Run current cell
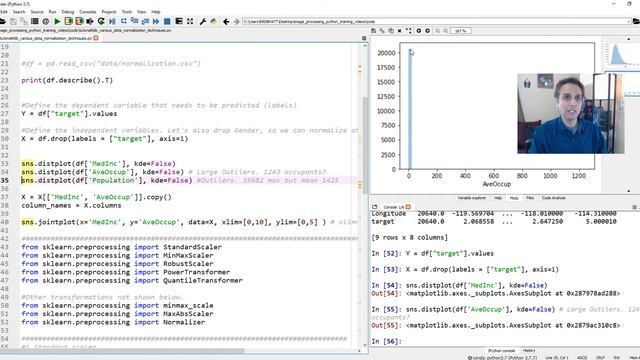Screen dimensions: 640x360 (68, 21)
